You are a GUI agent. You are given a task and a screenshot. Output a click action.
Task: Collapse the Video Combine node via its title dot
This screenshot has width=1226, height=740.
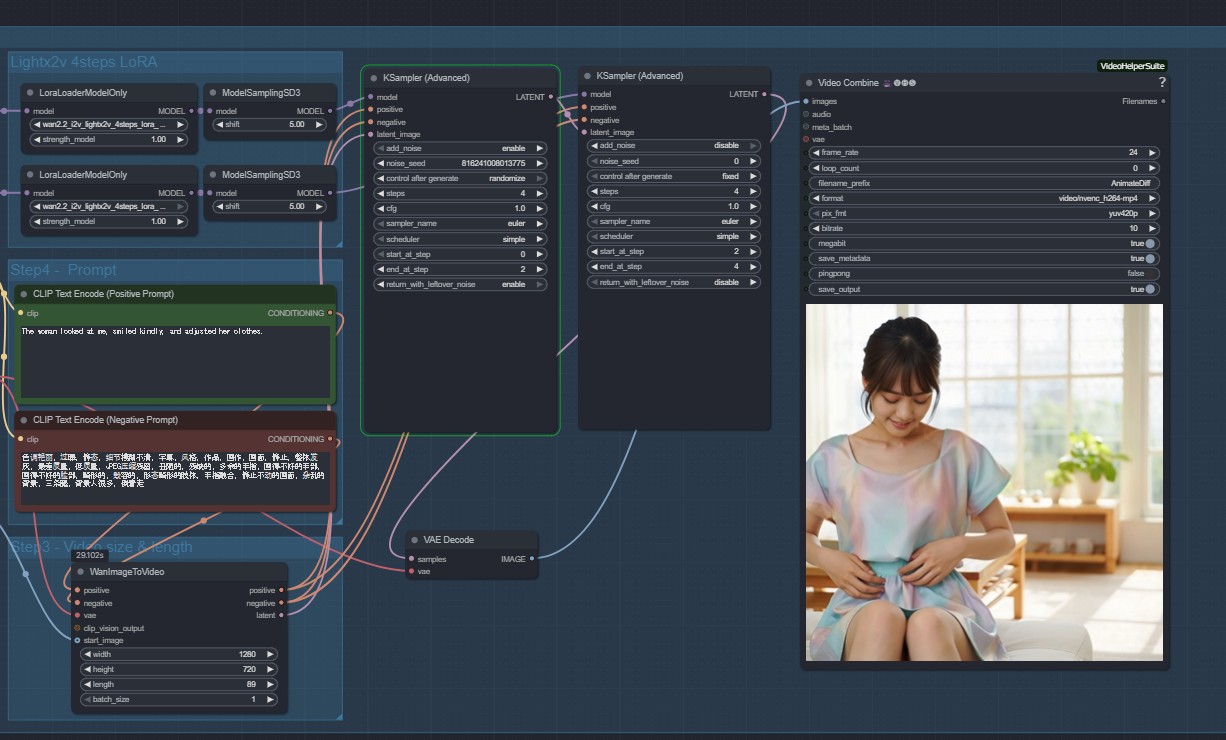click(809, 83)
